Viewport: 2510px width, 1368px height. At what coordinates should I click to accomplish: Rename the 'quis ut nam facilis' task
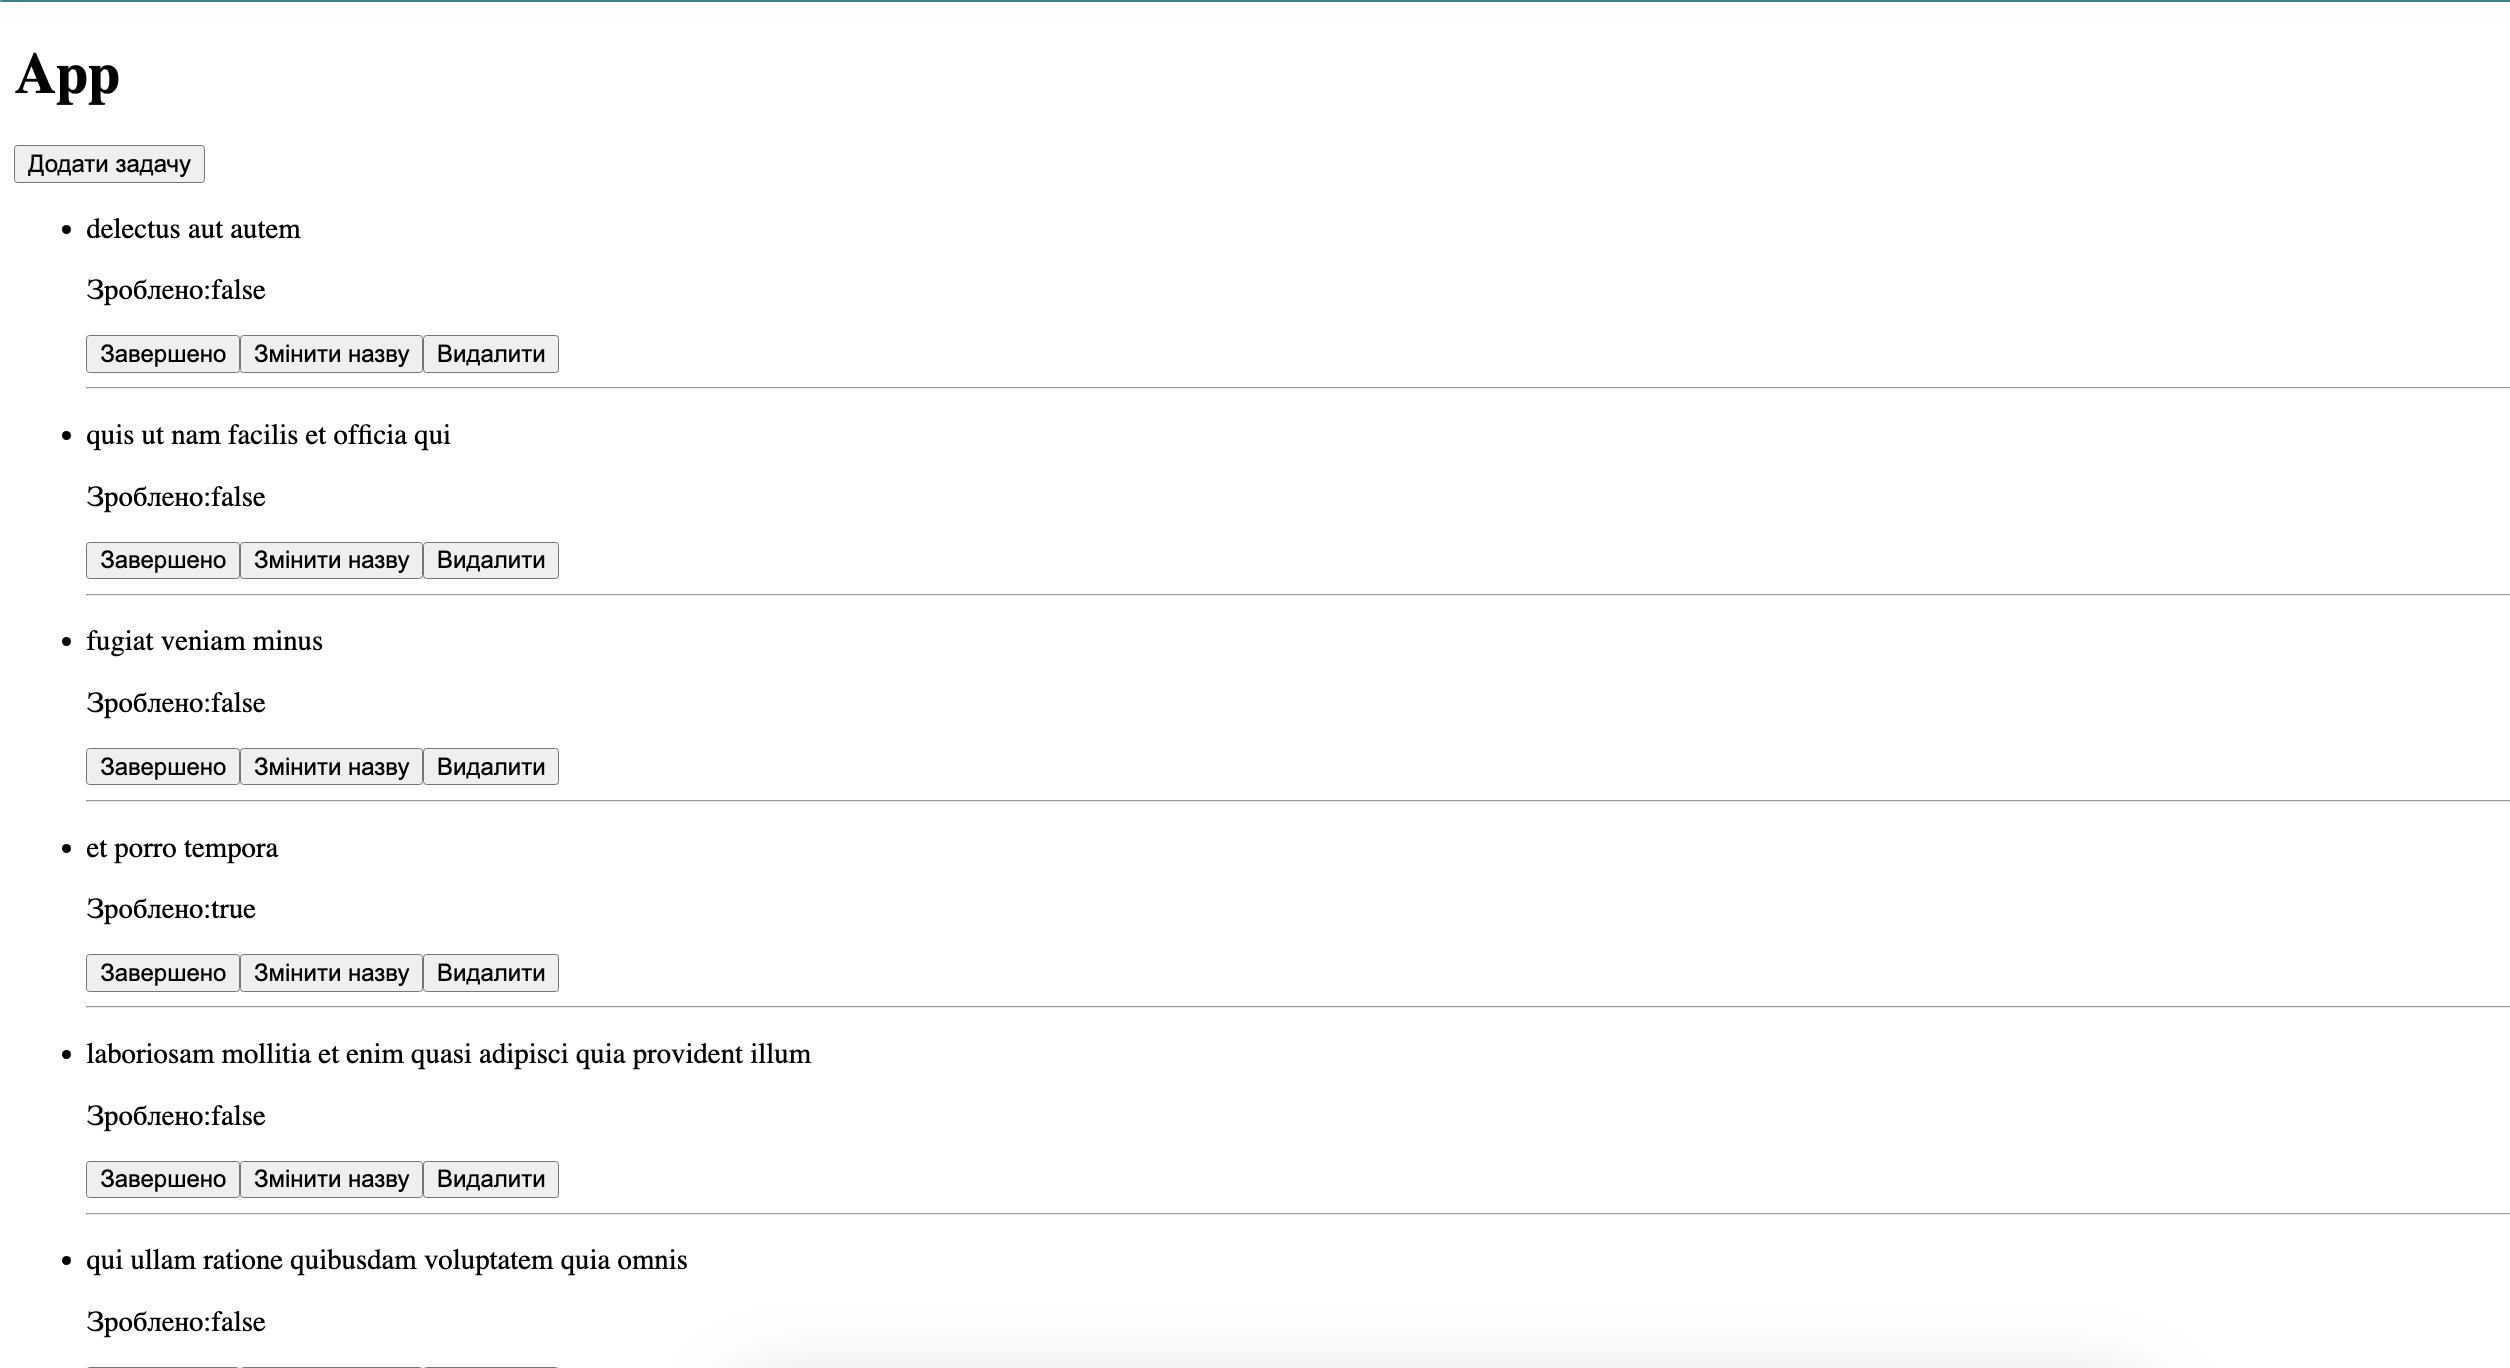331,560
